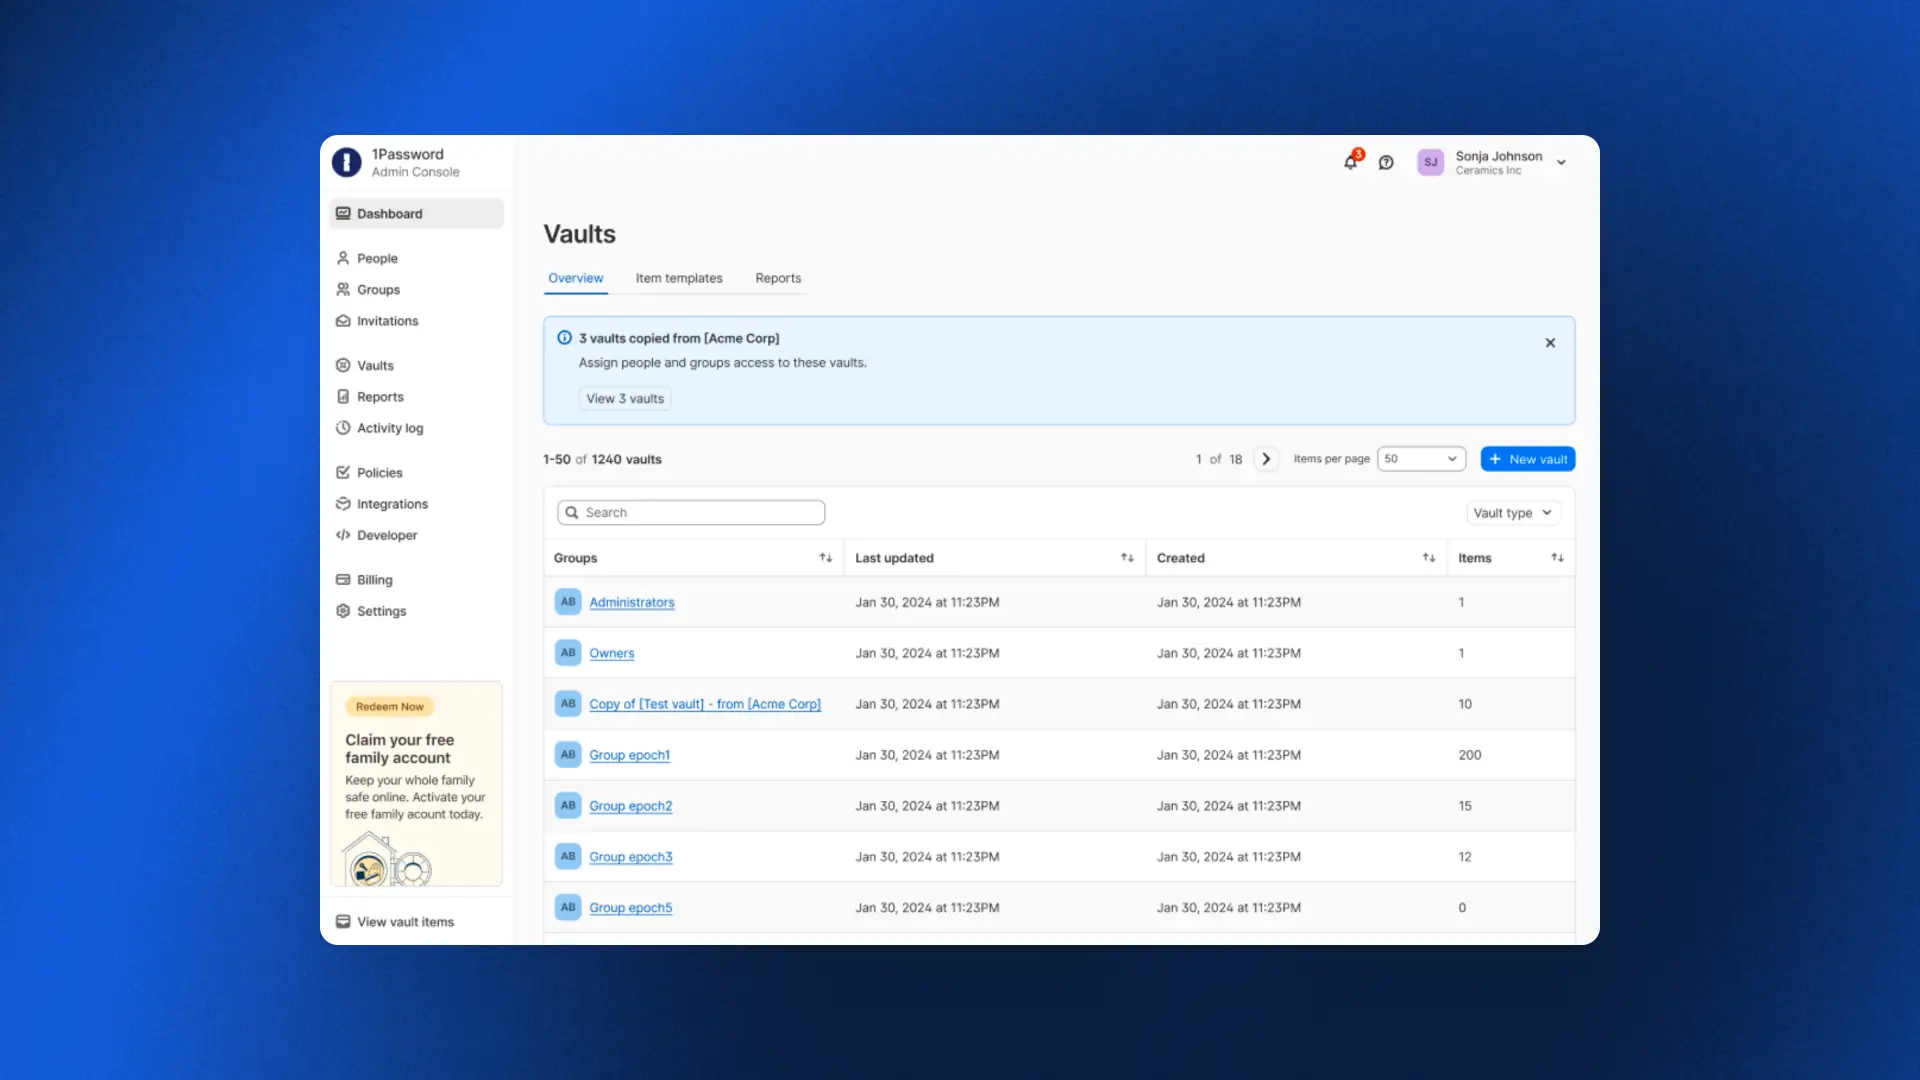Viewport: 1920px width, 1080px height.
Task: Click the Vaults icon in sidebar
Action: coord(343,365)
